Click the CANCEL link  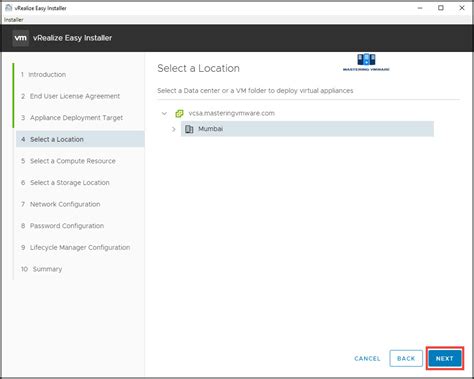click(x=367, y=359)
